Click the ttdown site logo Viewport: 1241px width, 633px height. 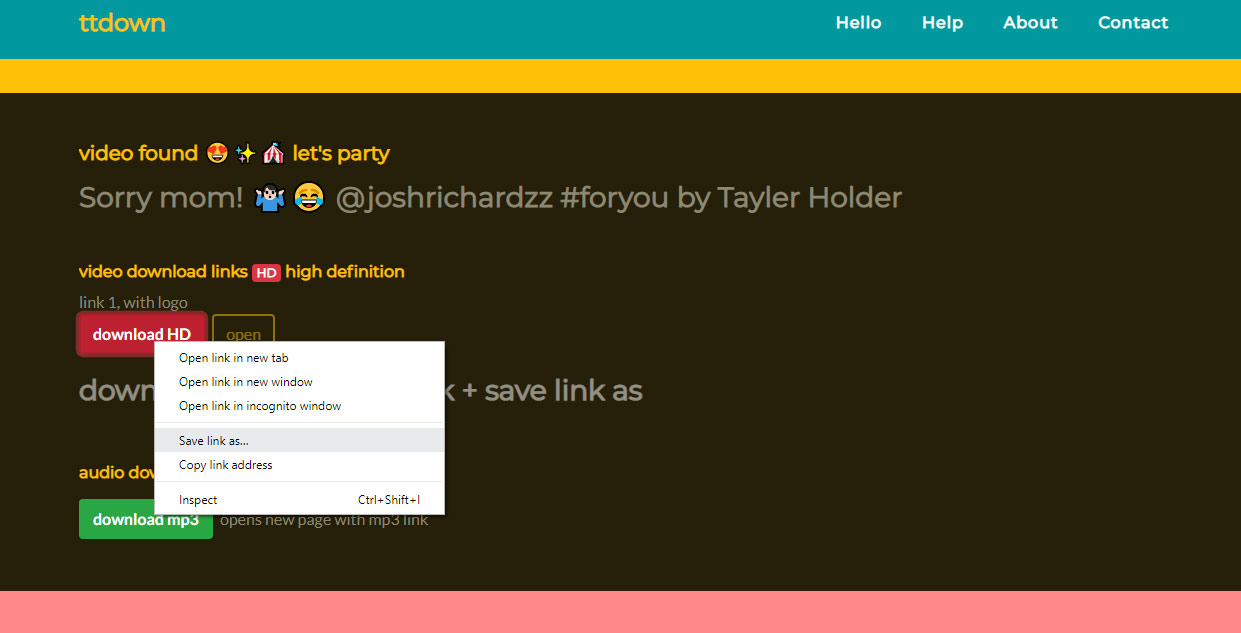pos(122,23)
